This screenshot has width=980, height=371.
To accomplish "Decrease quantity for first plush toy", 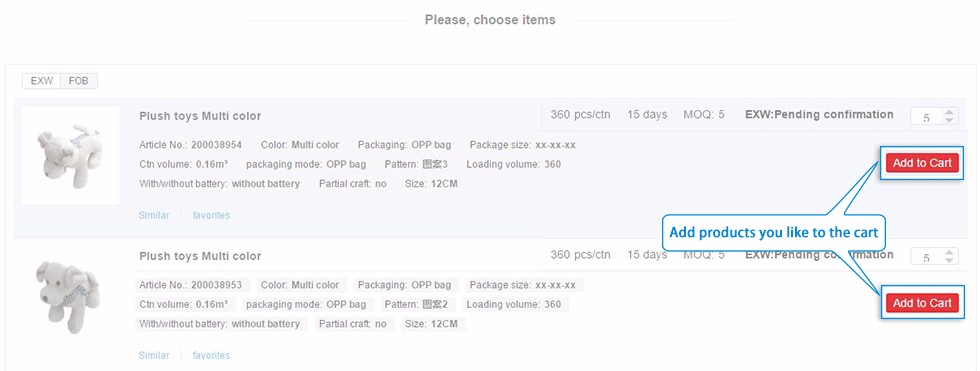I will tap(949, 120).
